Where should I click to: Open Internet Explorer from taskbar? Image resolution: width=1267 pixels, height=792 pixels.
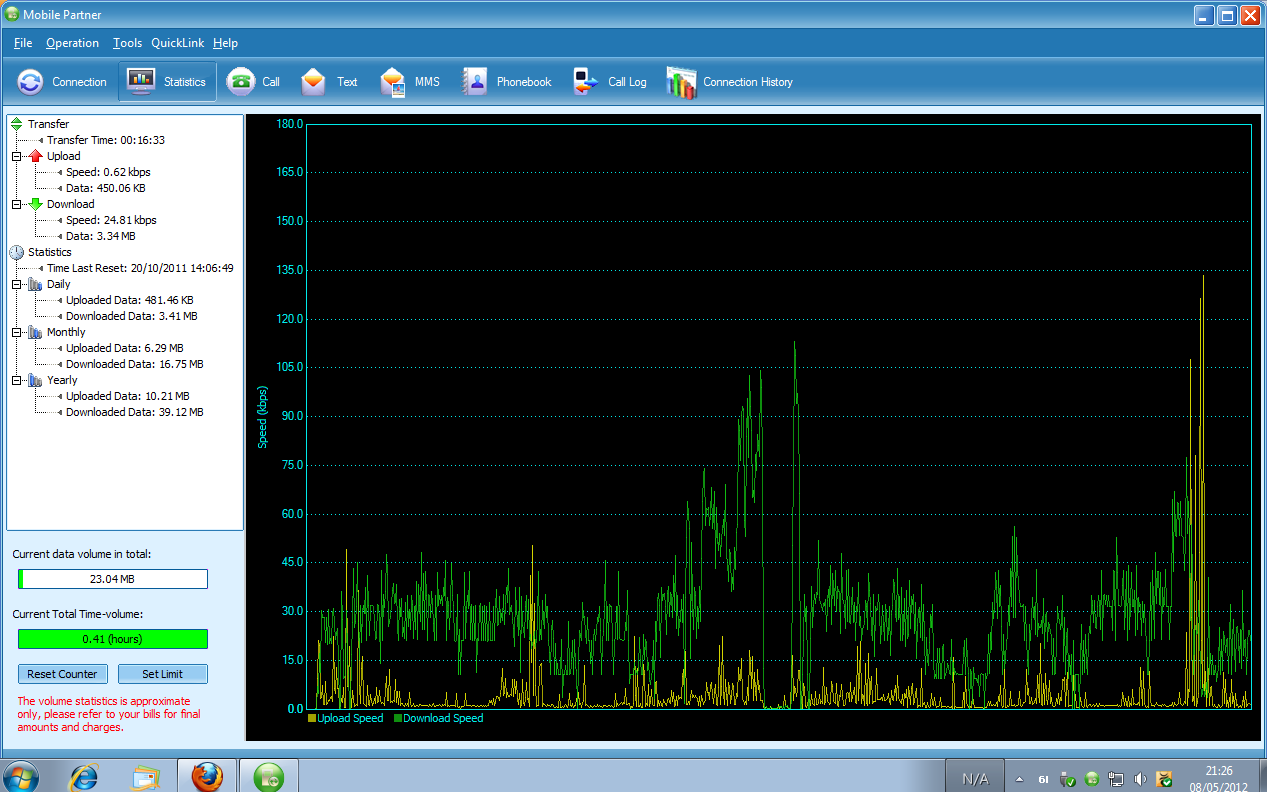84,776
